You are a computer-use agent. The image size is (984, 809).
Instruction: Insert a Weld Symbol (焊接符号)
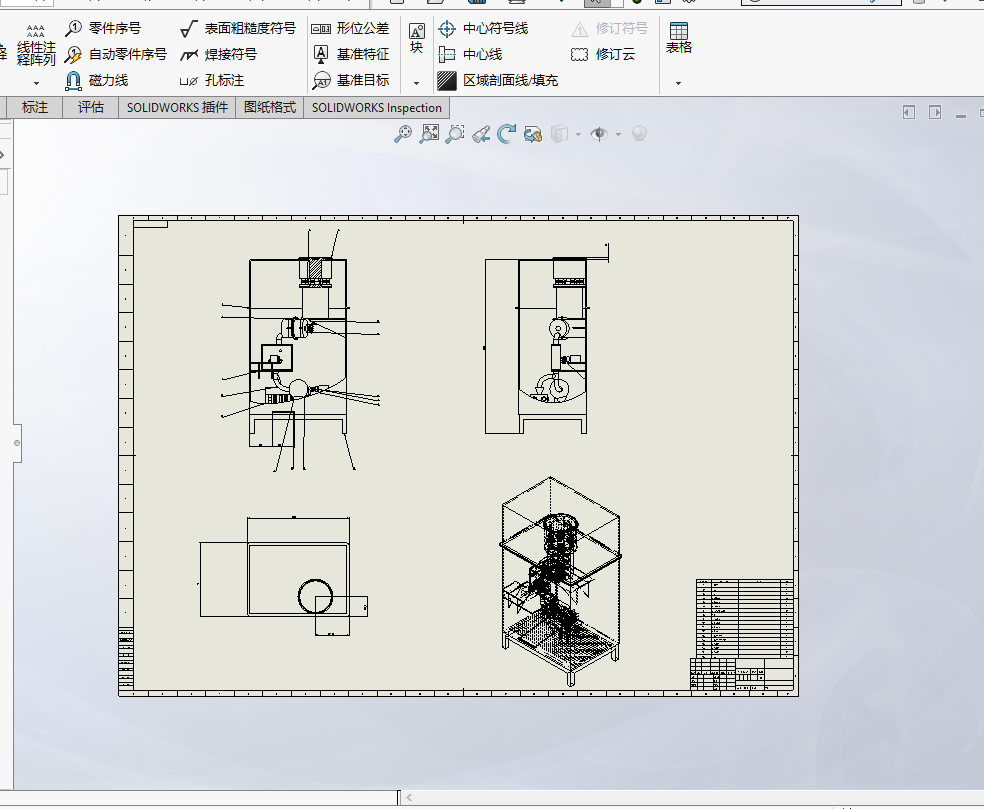[219, 55]
